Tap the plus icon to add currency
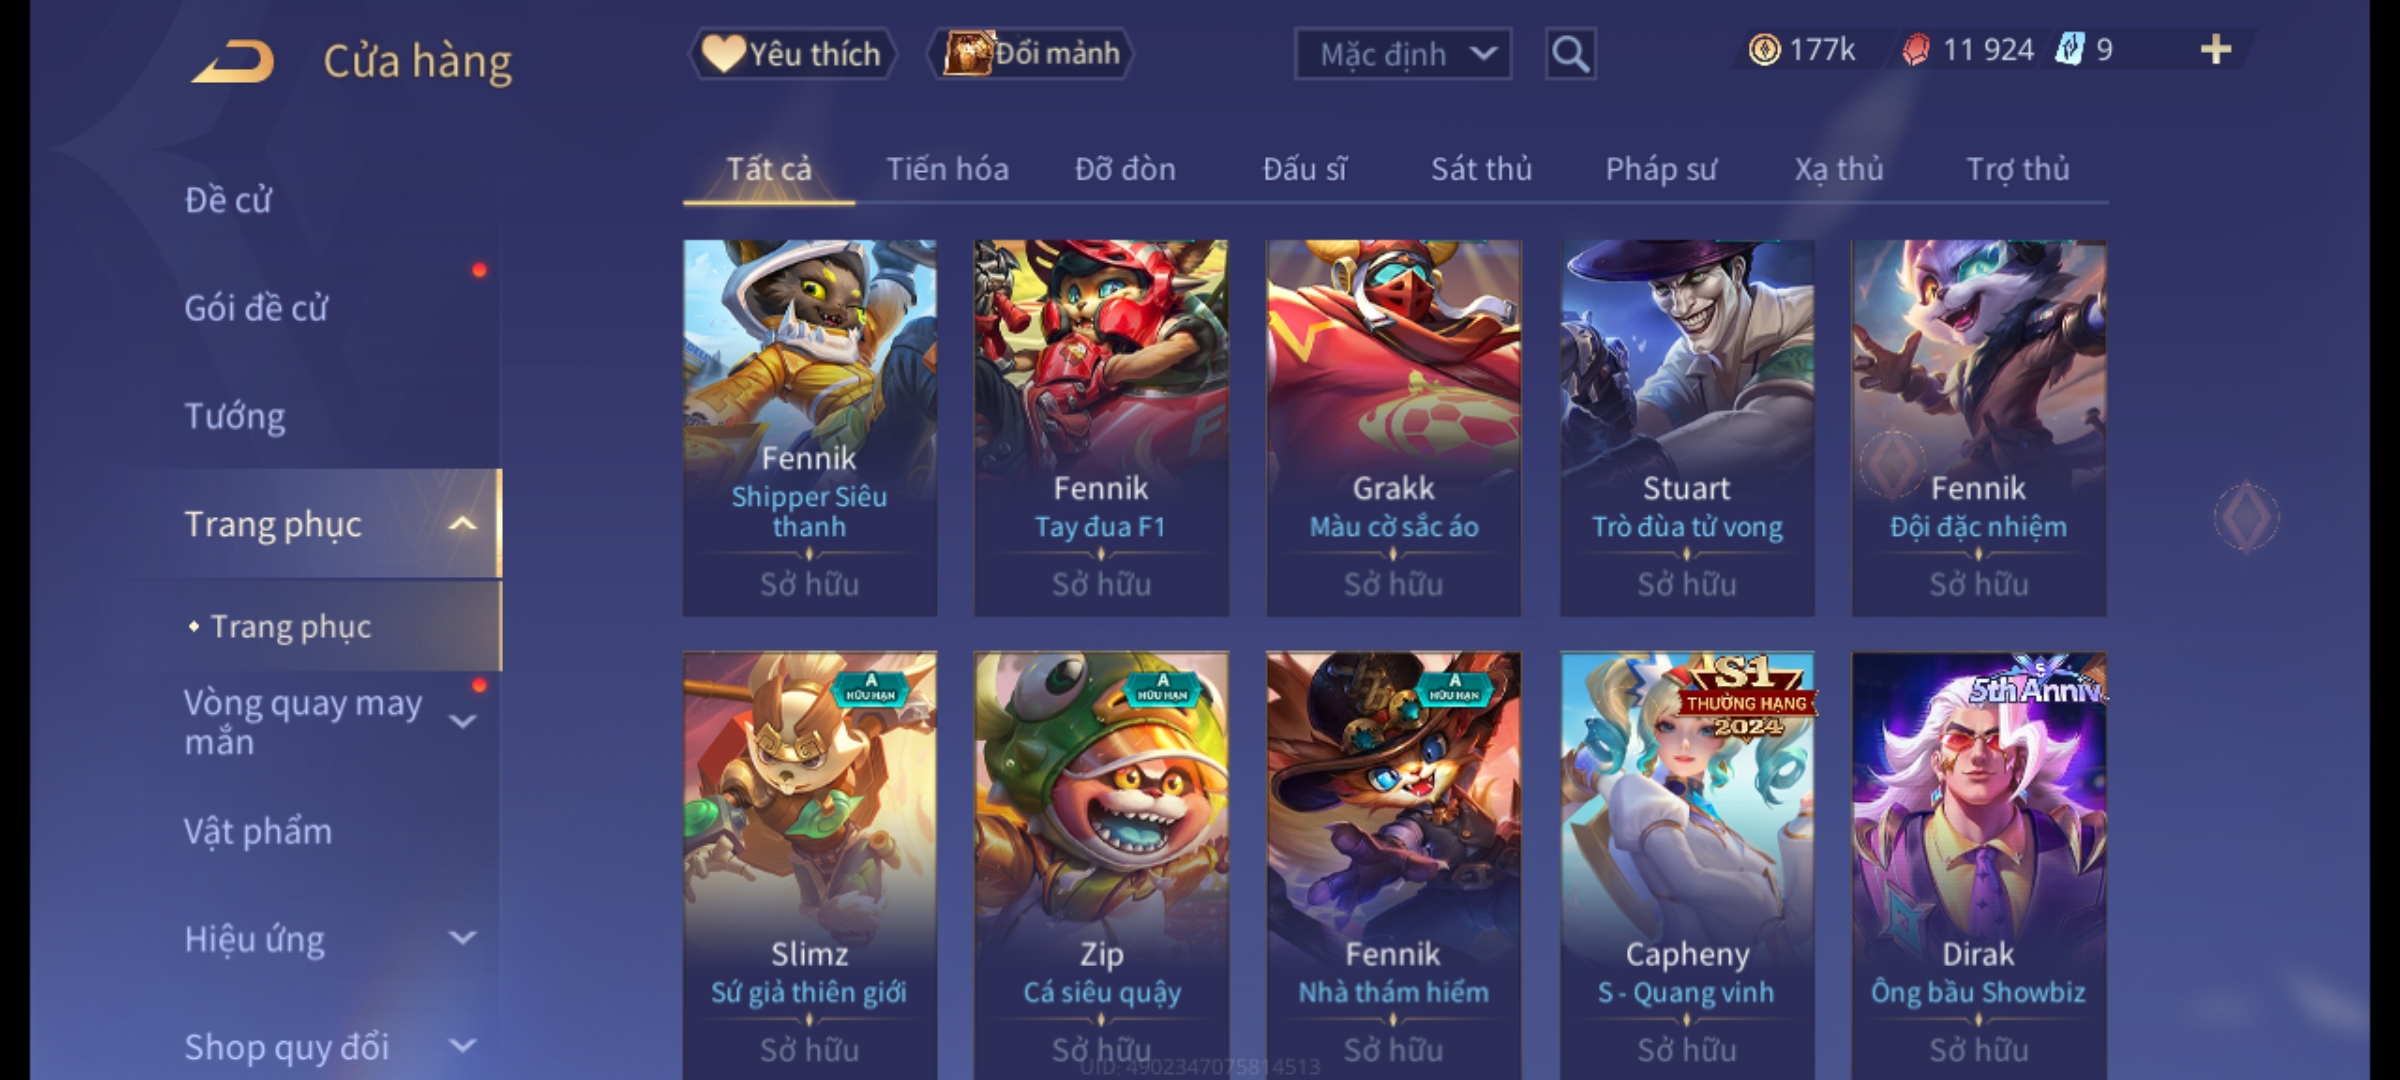 (x=2216, y=50)
